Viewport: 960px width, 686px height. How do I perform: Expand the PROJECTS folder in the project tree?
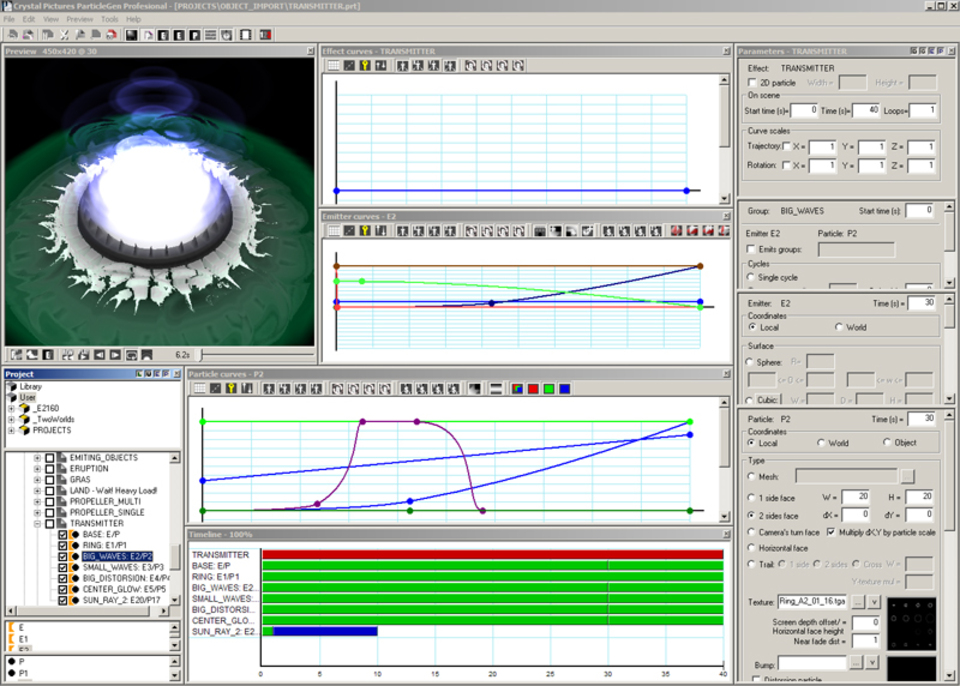12,430
